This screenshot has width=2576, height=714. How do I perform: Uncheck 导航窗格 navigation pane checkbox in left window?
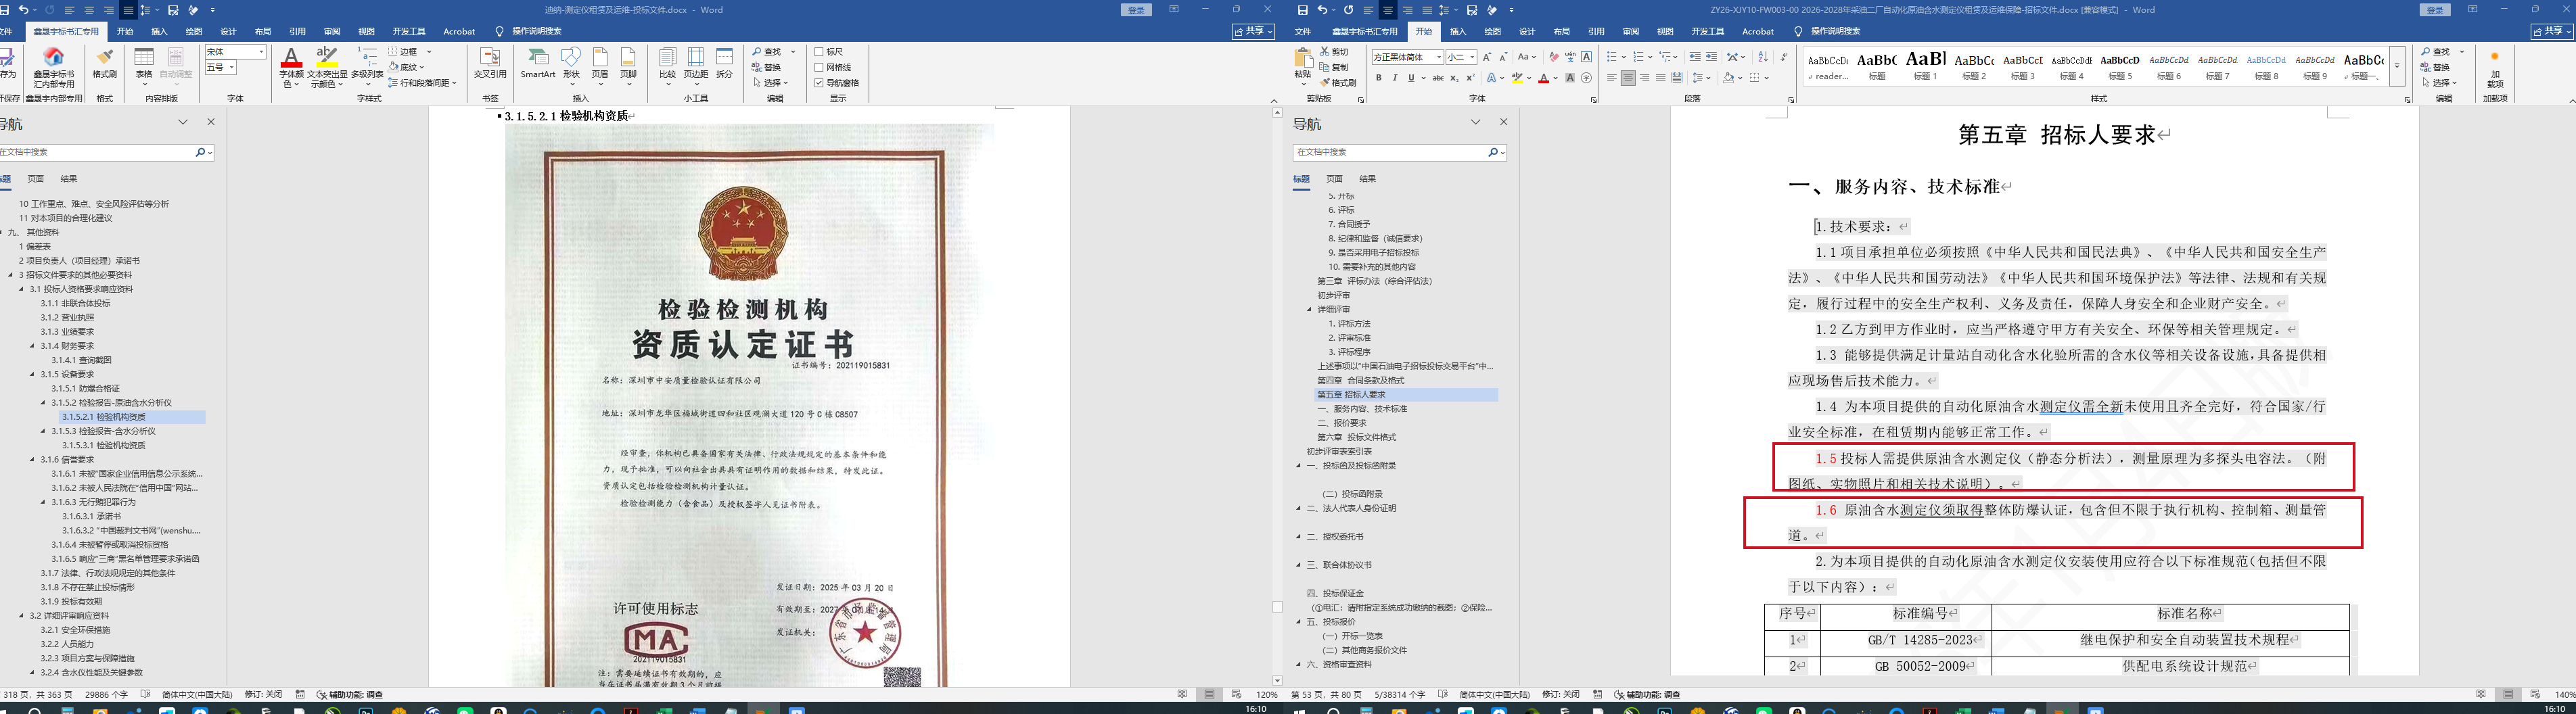[819, 83]
